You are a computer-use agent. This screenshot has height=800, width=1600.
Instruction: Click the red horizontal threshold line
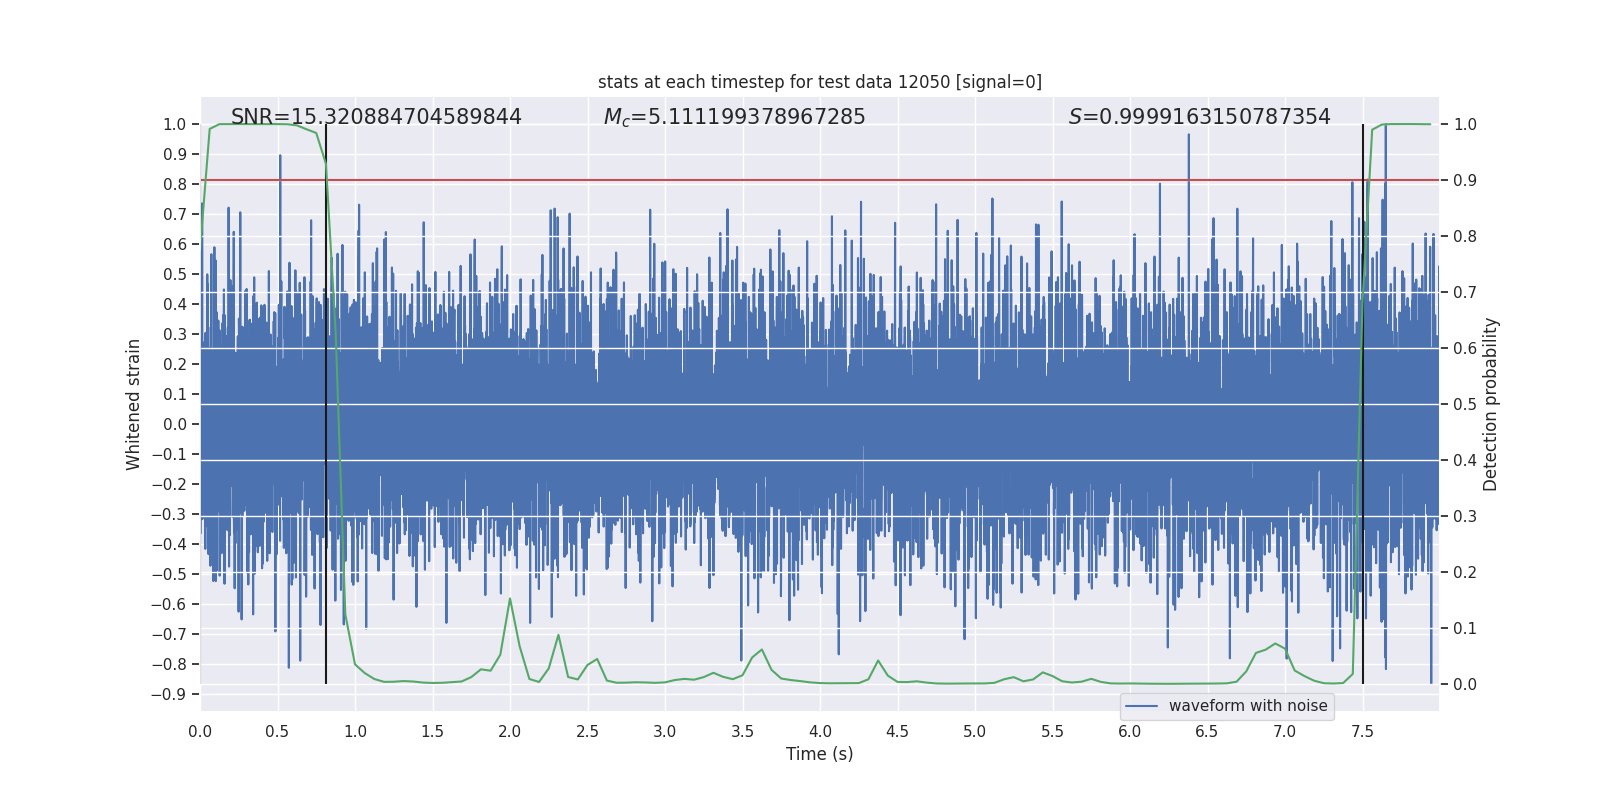[x=700, y=180]
